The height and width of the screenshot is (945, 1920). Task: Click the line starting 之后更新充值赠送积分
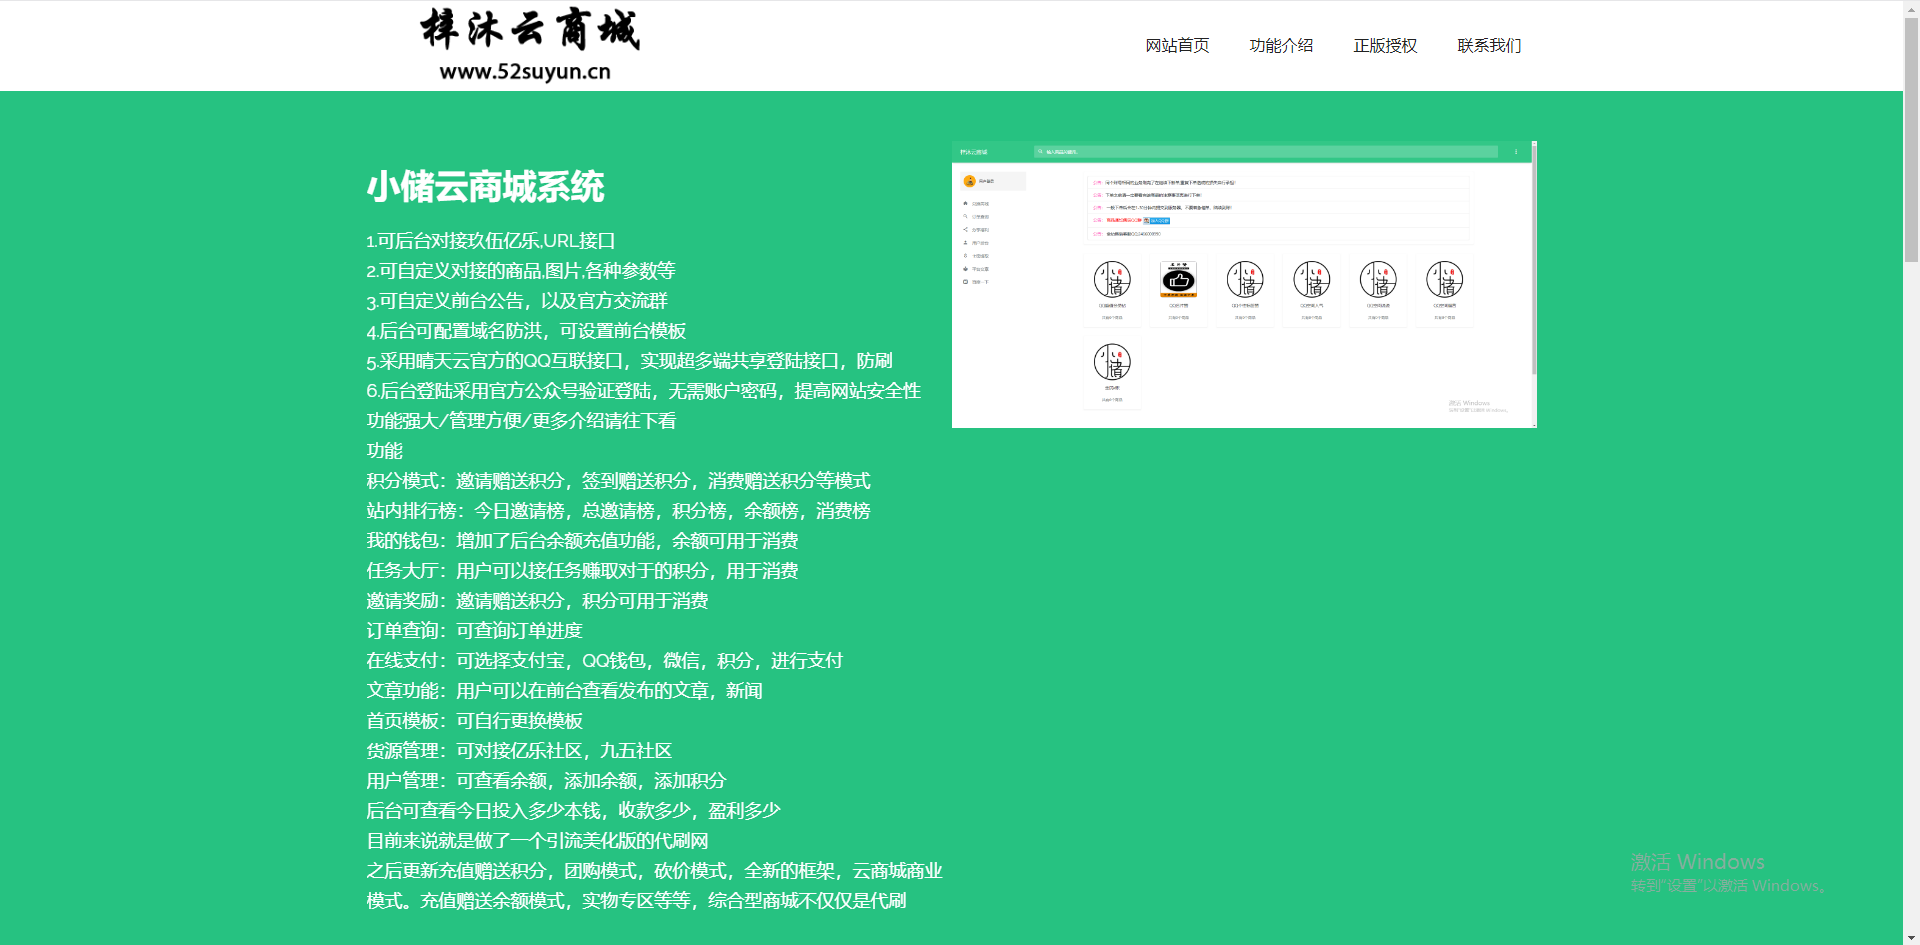tap(654, 871)
